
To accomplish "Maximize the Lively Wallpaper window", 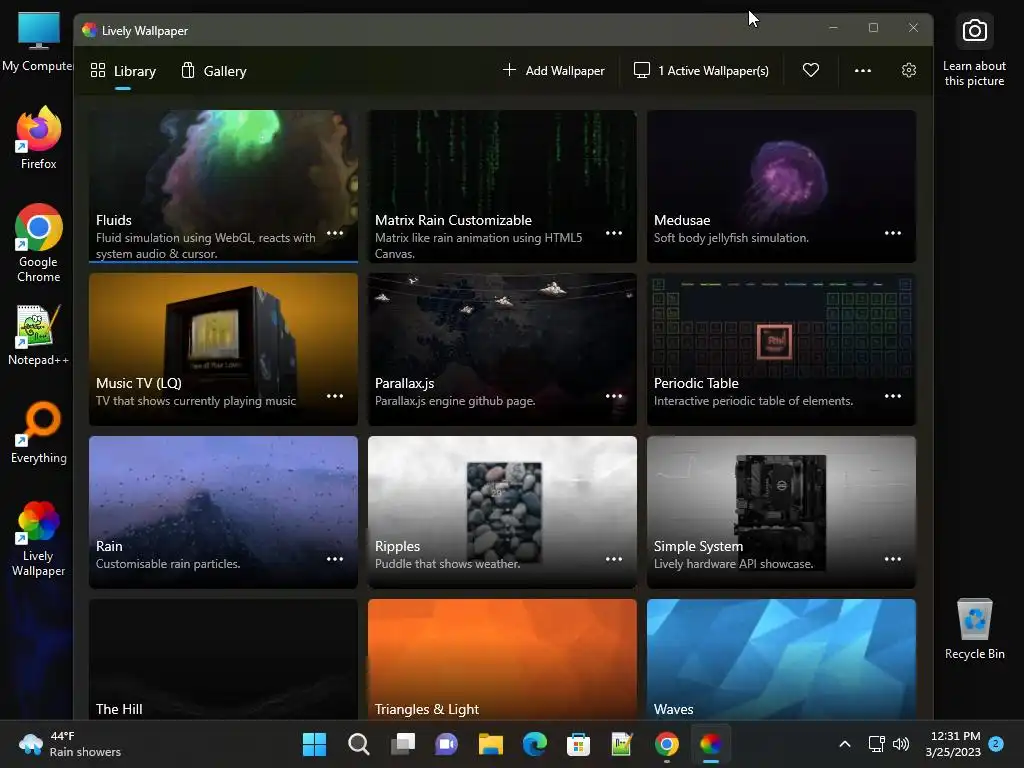I will 873,27.
